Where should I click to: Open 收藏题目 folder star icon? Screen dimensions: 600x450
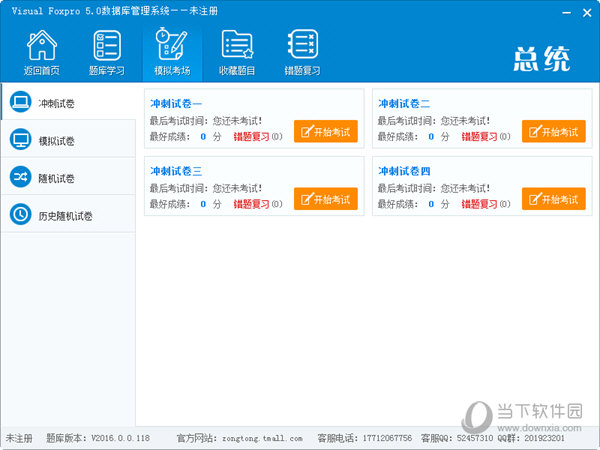click(237, 44)
